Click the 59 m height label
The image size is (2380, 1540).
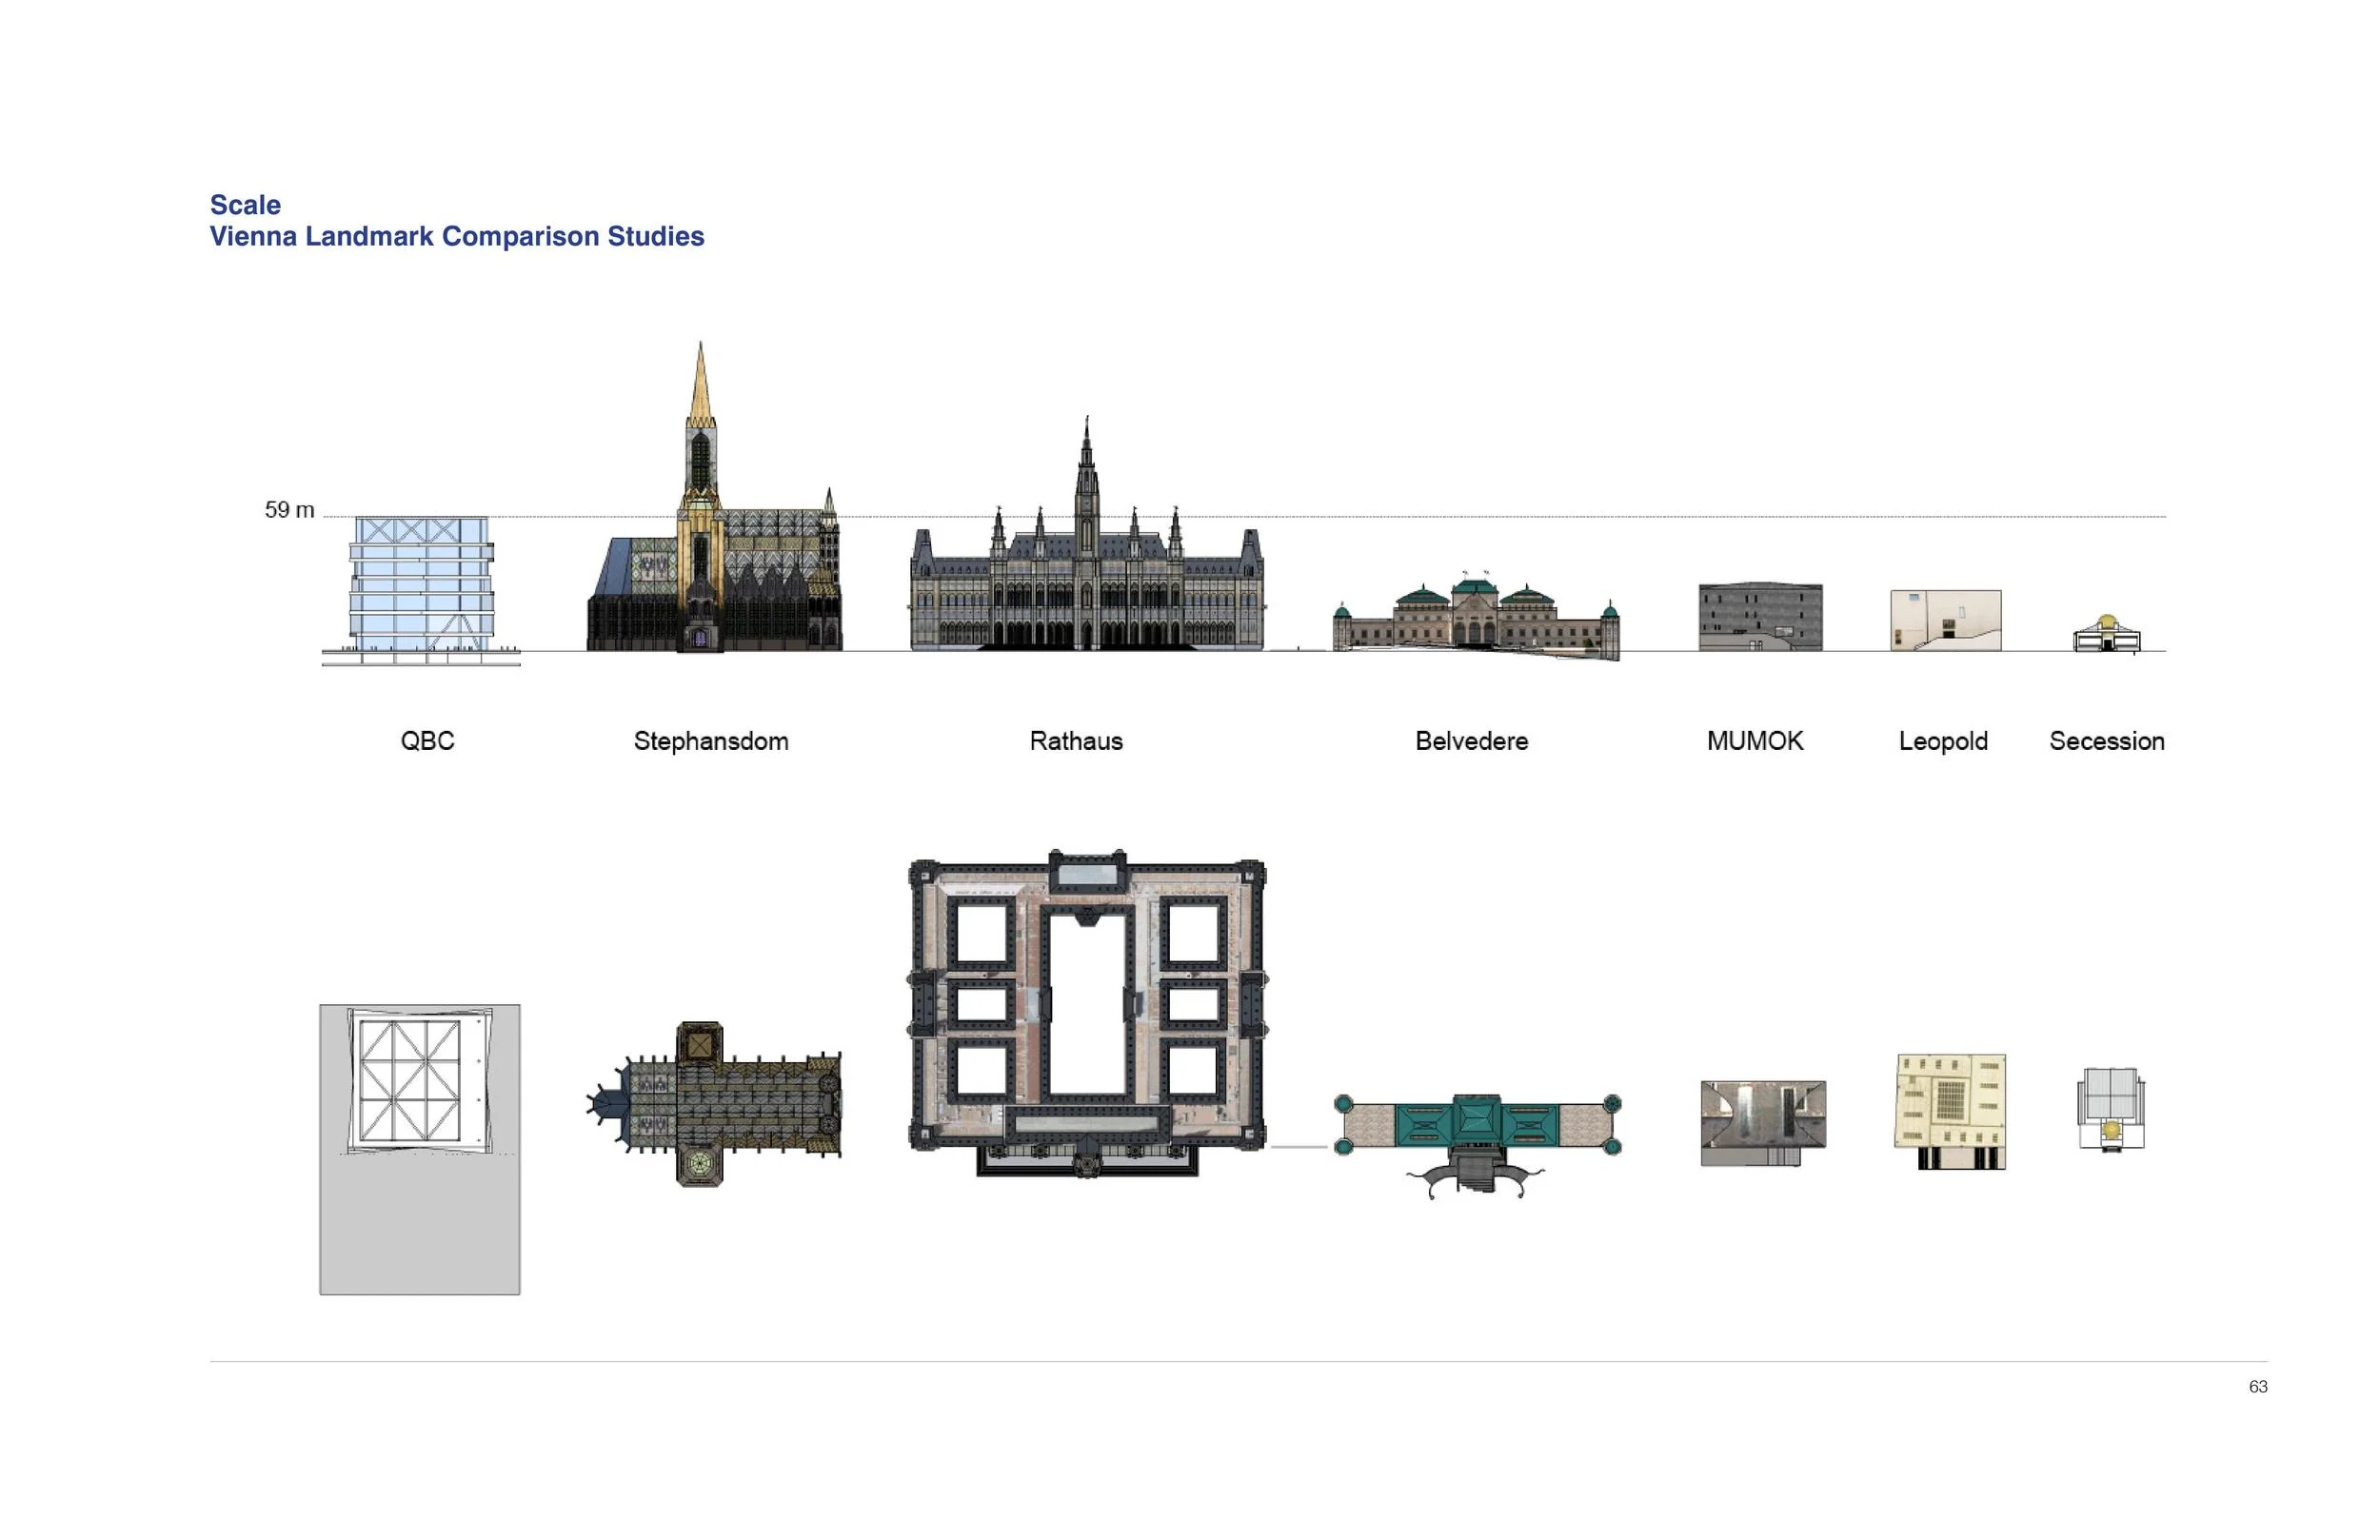(x=289, y=510)
